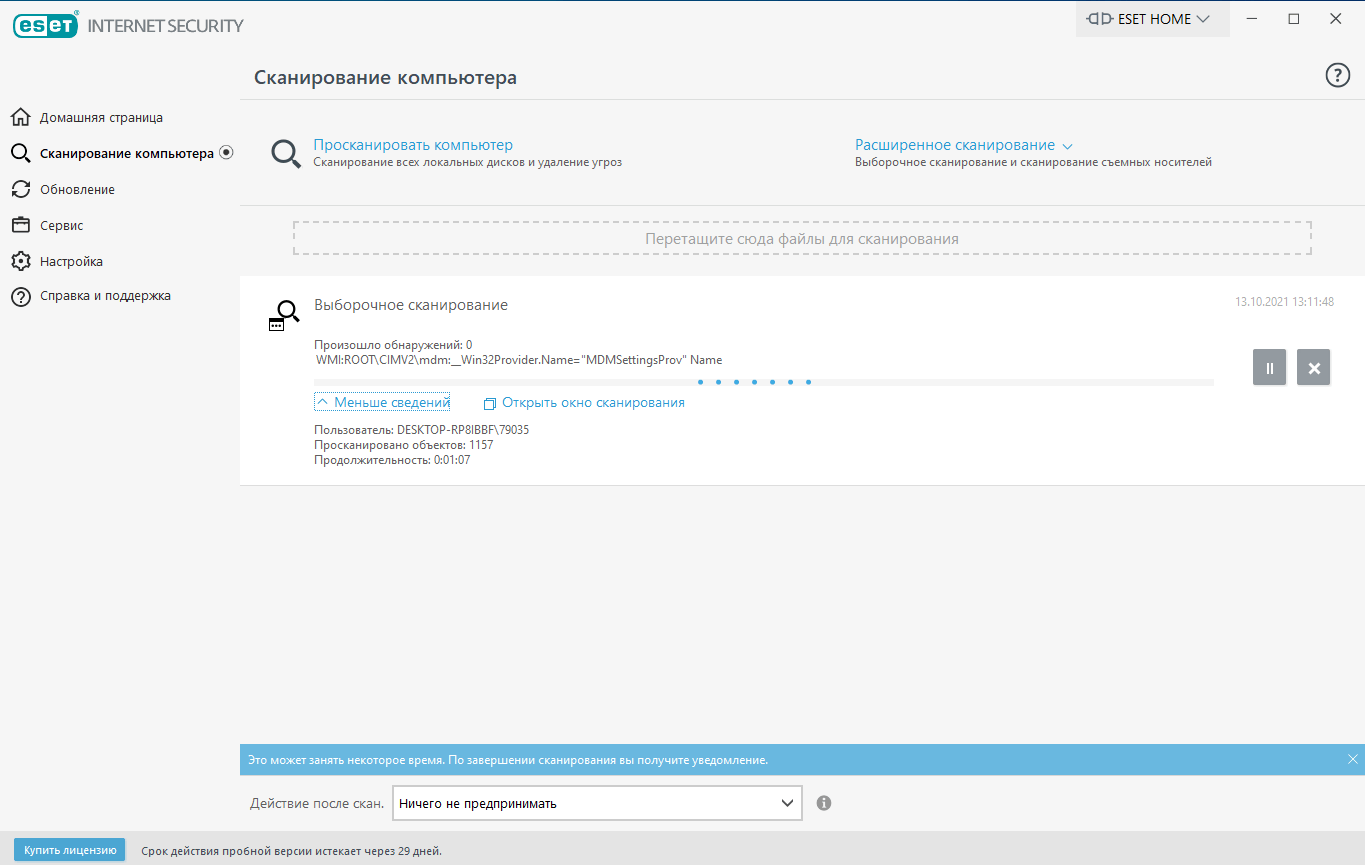Image resolution: width=1365 pixels, height=865 pixels.
Task: Cancel the running scan with X button
Action: [1313, 368]
